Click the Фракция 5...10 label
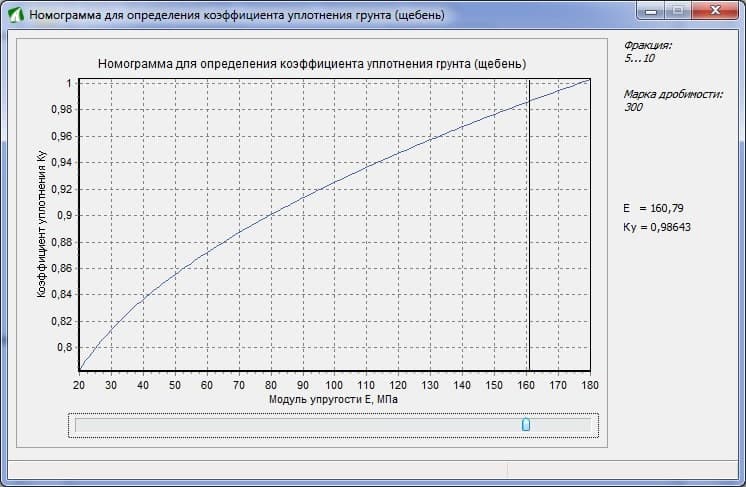746x487 pixels. coord(648,52)
